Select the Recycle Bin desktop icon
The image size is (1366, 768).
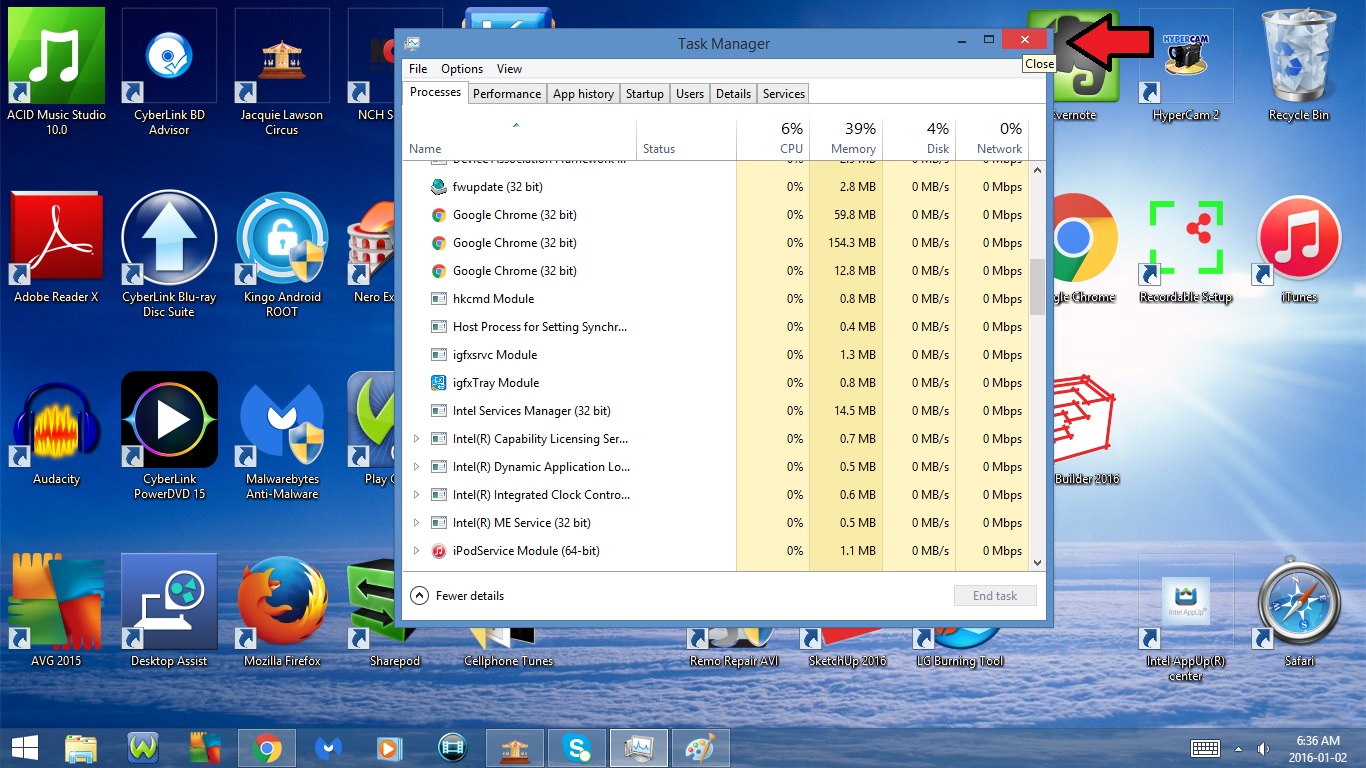pyautogui.click(x=1299, y=65)
